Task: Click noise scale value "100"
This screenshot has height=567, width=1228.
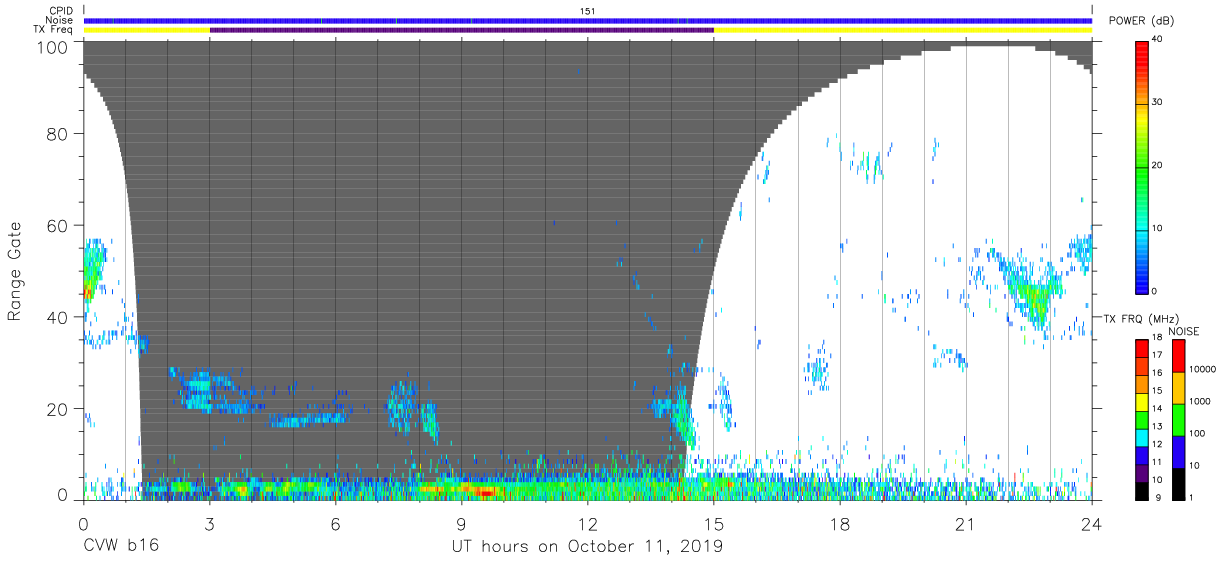Action: point(1196,433)
